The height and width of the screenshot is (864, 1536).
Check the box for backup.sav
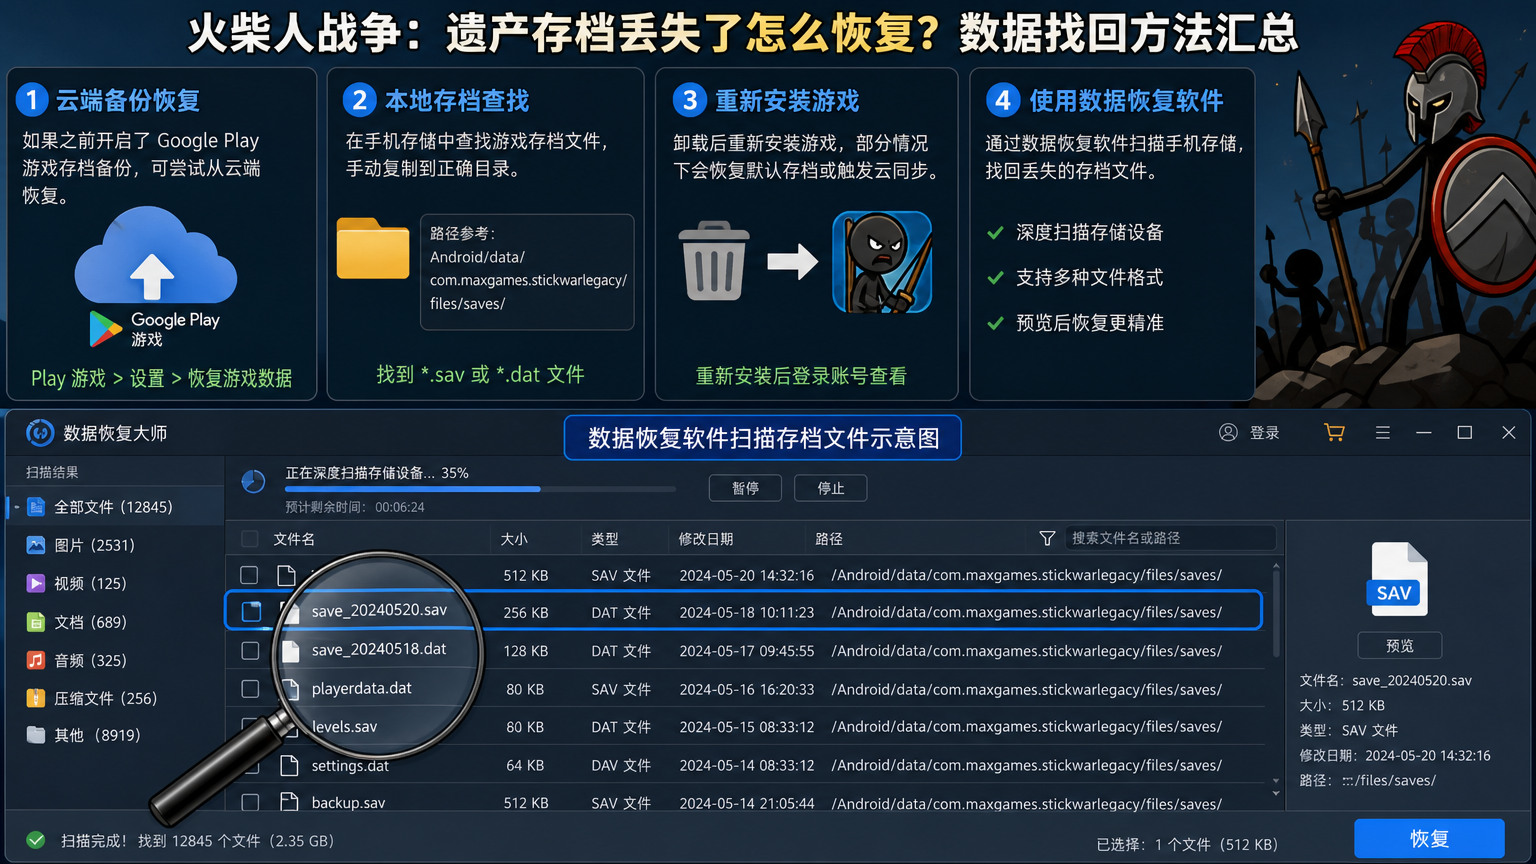[251, 803]
